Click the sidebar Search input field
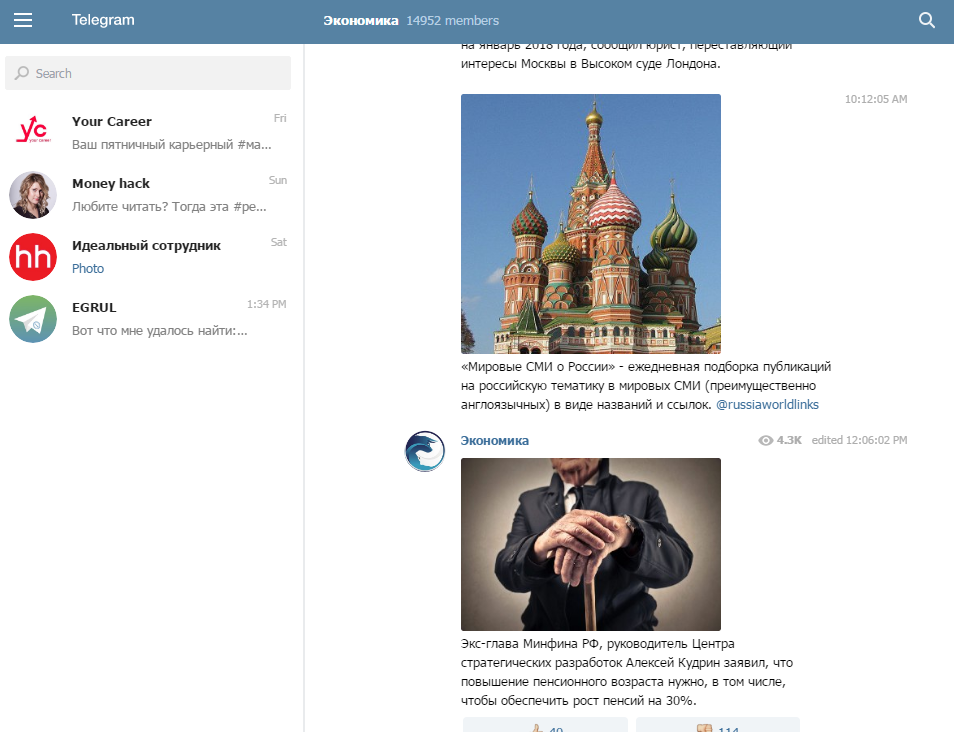The height and width of the screenshot is (732, 954). pyautogui.click(x=148, y=73)
